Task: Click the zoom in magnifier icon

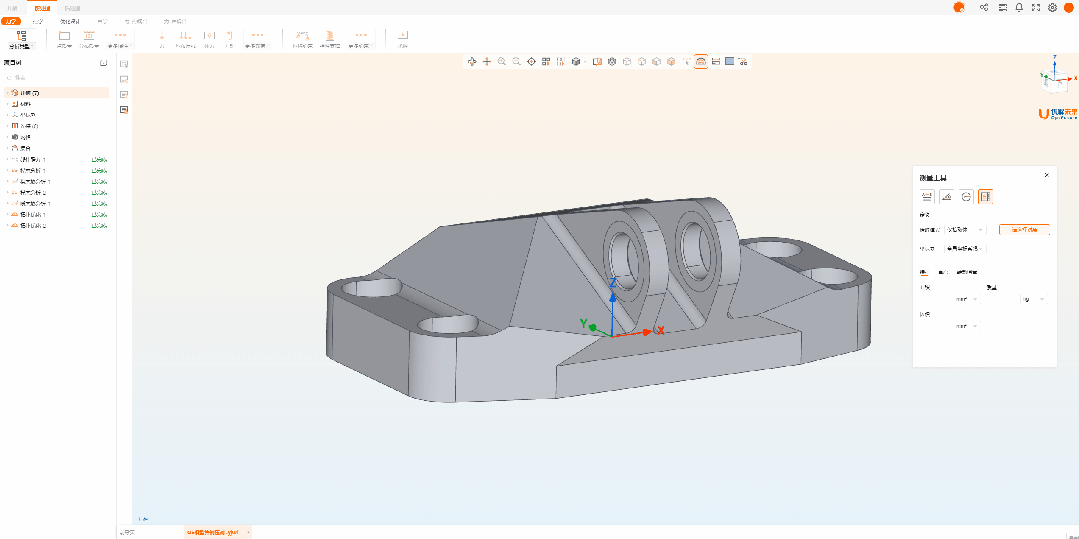Action: (x=502, y=62)
